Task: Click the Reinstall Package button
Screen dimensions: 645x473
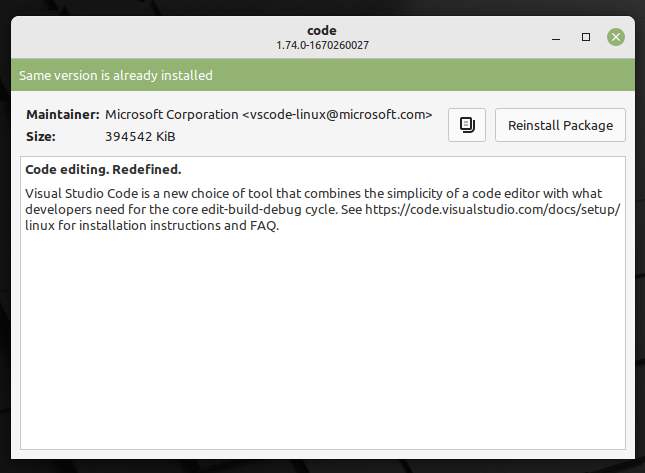Action: (560, 125)
